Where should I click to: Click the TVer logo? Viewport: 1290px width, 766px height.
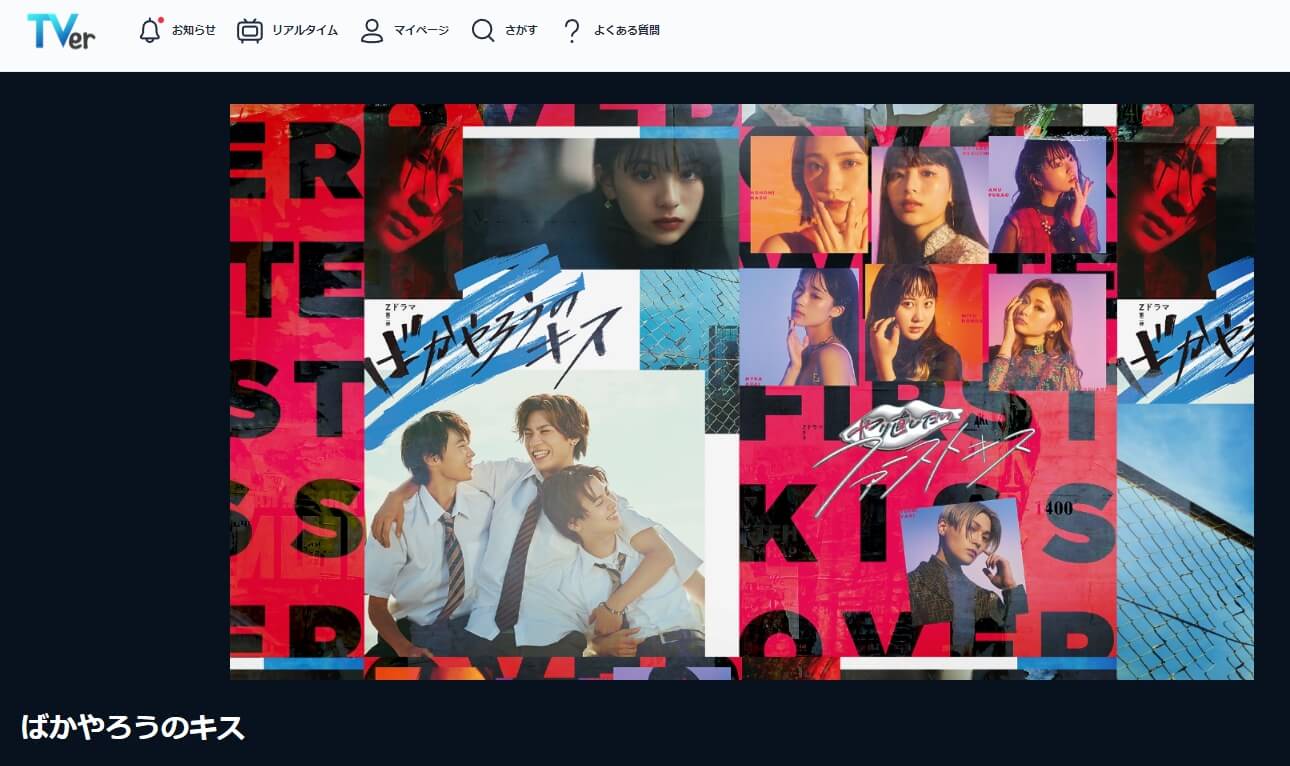61,31
